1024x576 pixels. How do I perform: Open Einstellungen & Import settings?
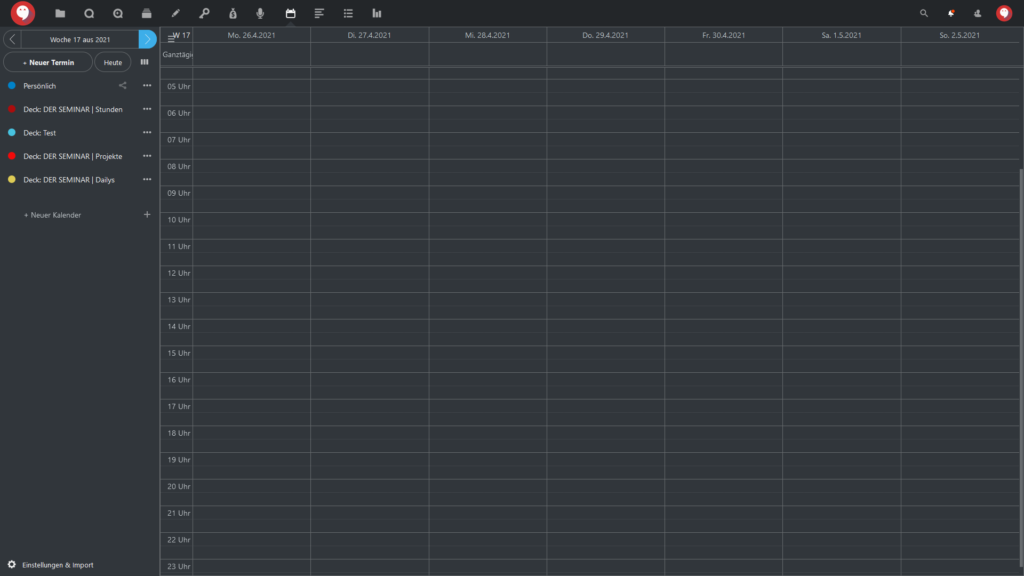pyautogui.click(x=51, y=565)
